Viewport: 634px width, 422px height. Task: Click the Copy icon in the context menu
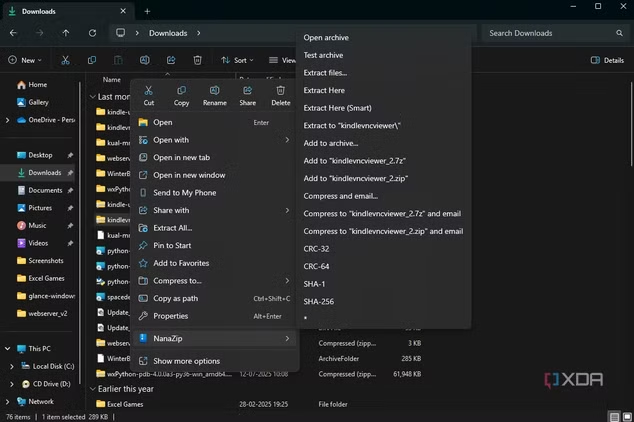pos(182,91)
